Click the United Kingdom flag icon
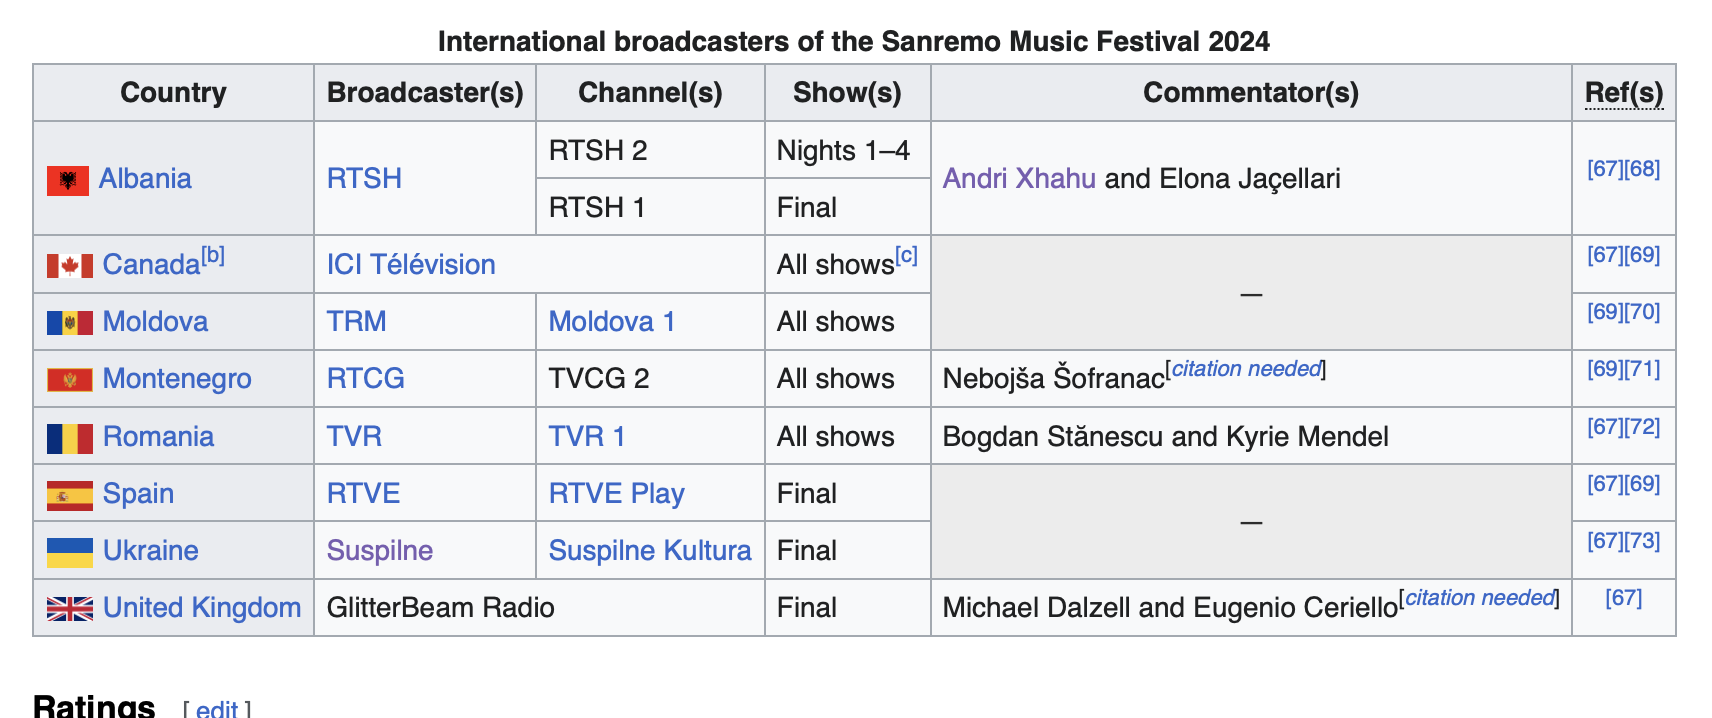The height and width of the screenshot is (718, 1712). pos(70,609)
